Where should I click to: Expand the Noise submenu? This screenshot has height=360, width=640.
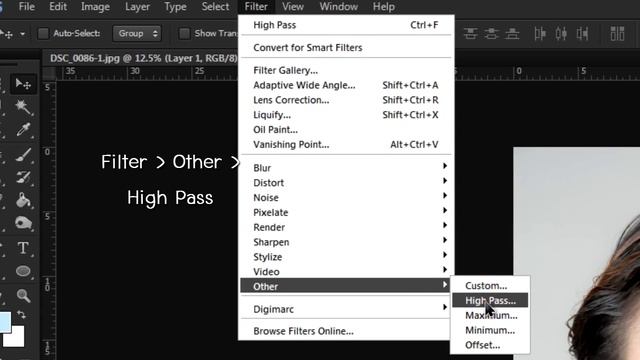tap(346, 198)
